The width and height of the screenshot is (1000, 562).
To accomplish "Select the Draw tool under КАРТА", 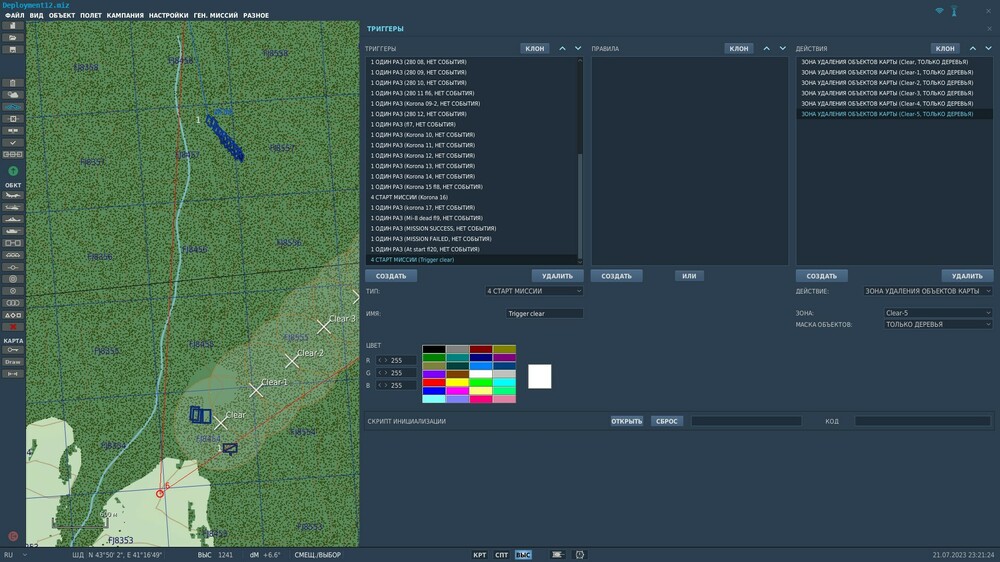I will tap(13, 362).
